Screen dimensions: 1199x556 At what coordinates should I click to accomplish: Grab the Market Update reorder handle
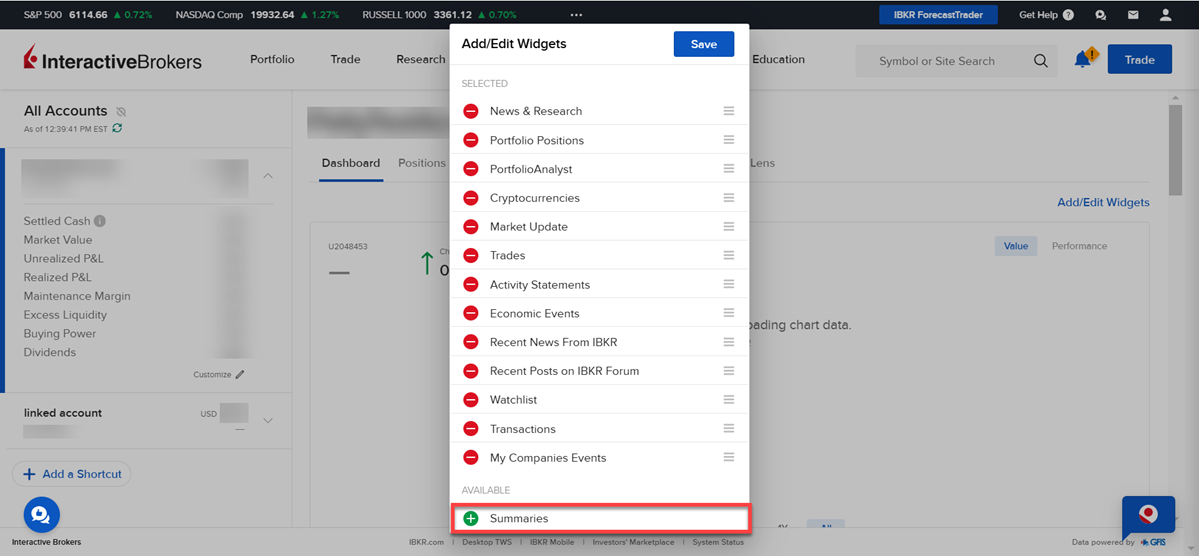pyautogui.click(x=729, y=226)
